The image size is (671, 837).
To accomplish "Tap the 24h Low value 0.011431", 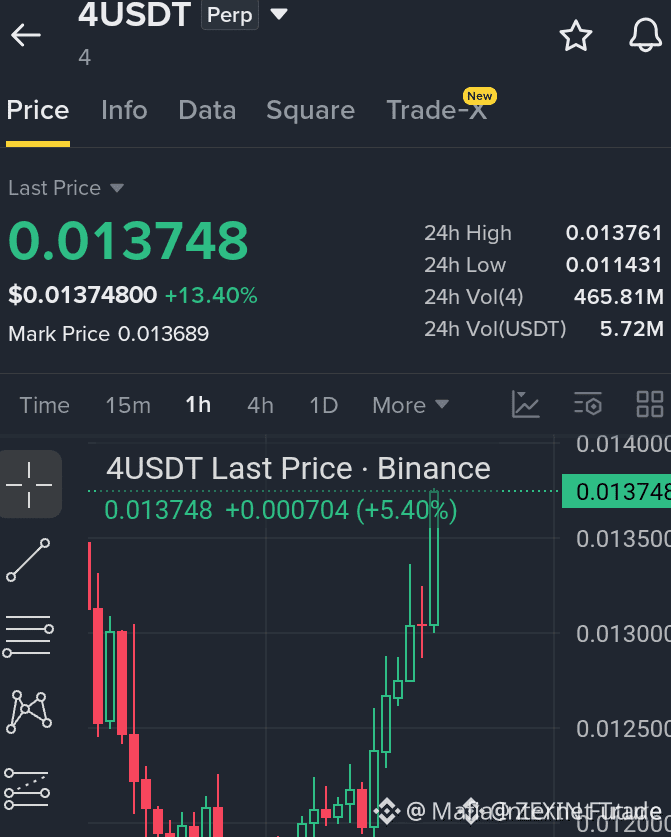I will 614,265.
